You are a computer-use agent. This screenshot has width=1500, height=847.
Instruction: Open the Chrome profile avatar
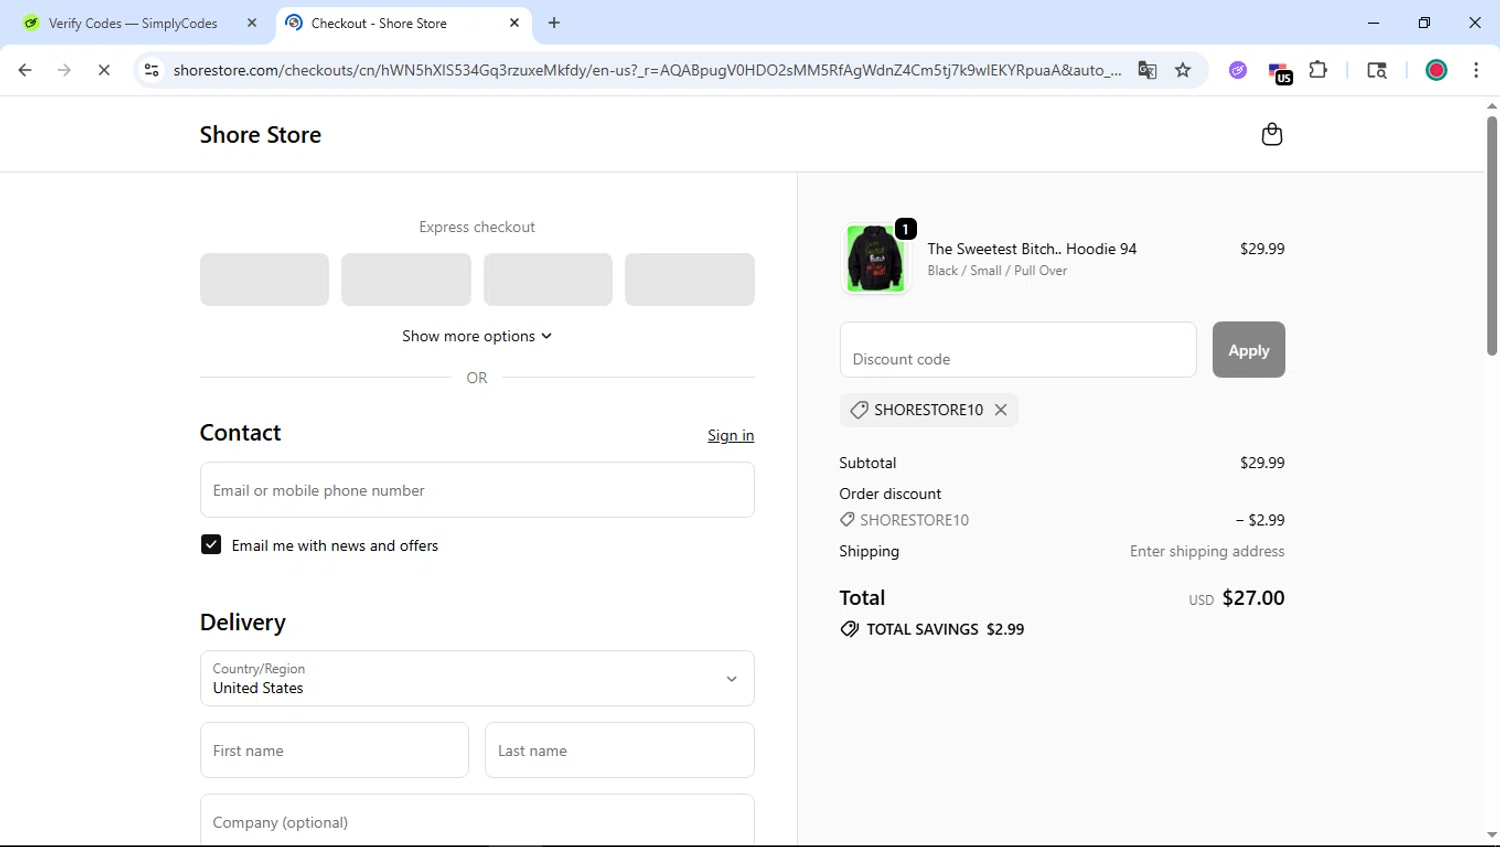1436,70
